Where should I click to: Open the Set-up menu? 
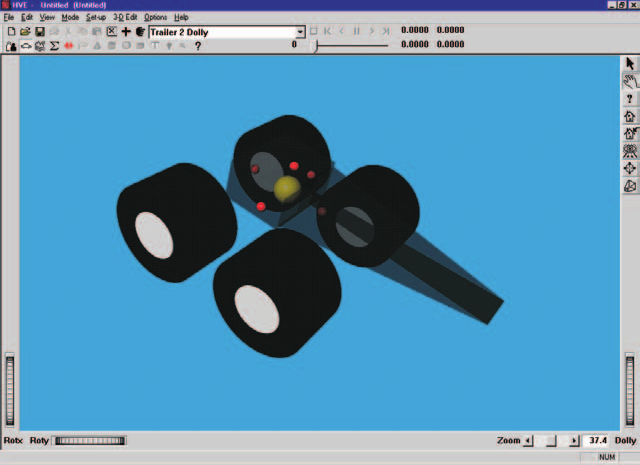[96, 17]
